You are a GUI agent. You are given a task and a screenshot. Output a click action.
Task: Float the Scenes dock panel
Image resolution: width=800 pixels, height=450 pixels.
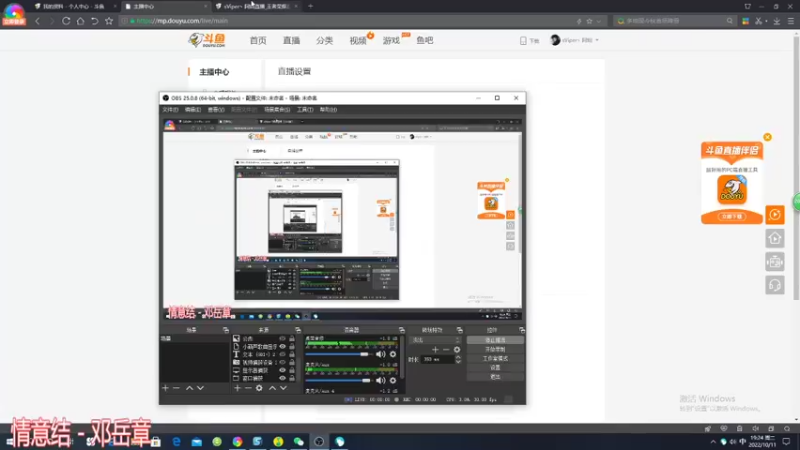(x=226, y=330)
